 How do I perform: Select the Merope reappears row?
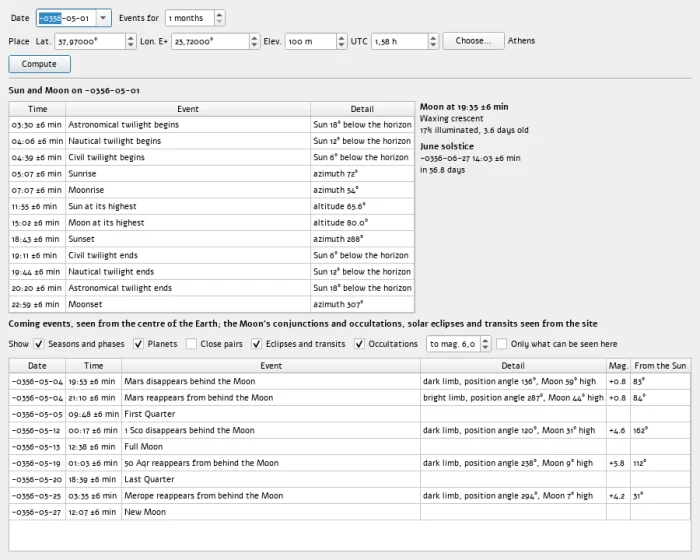click(x=350, y=496)
